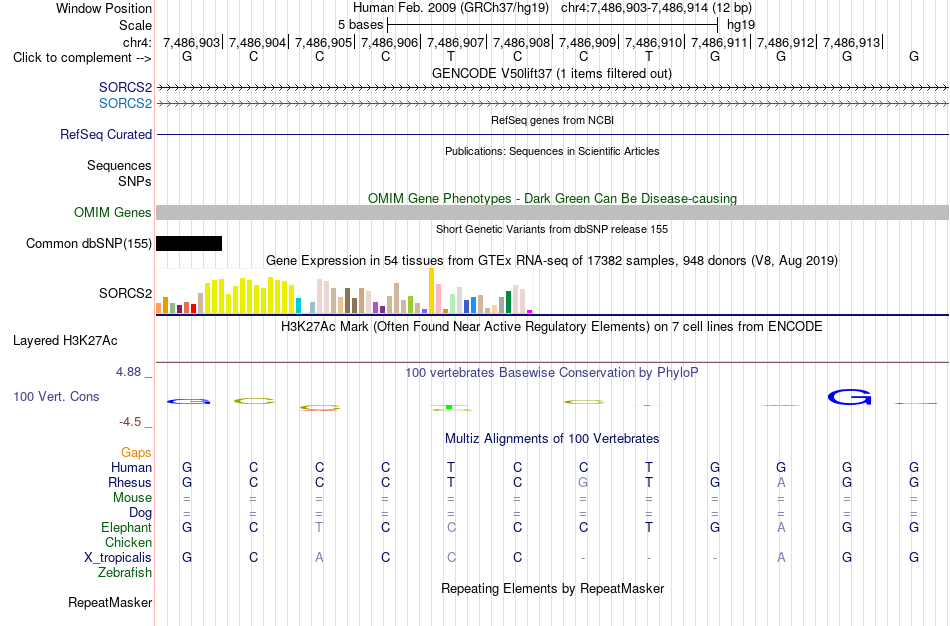Viewport: 950px width, 626px height.
Task: Click the dark blue SORCS2 GENCODE track label
Action: (x=125, y=87)
